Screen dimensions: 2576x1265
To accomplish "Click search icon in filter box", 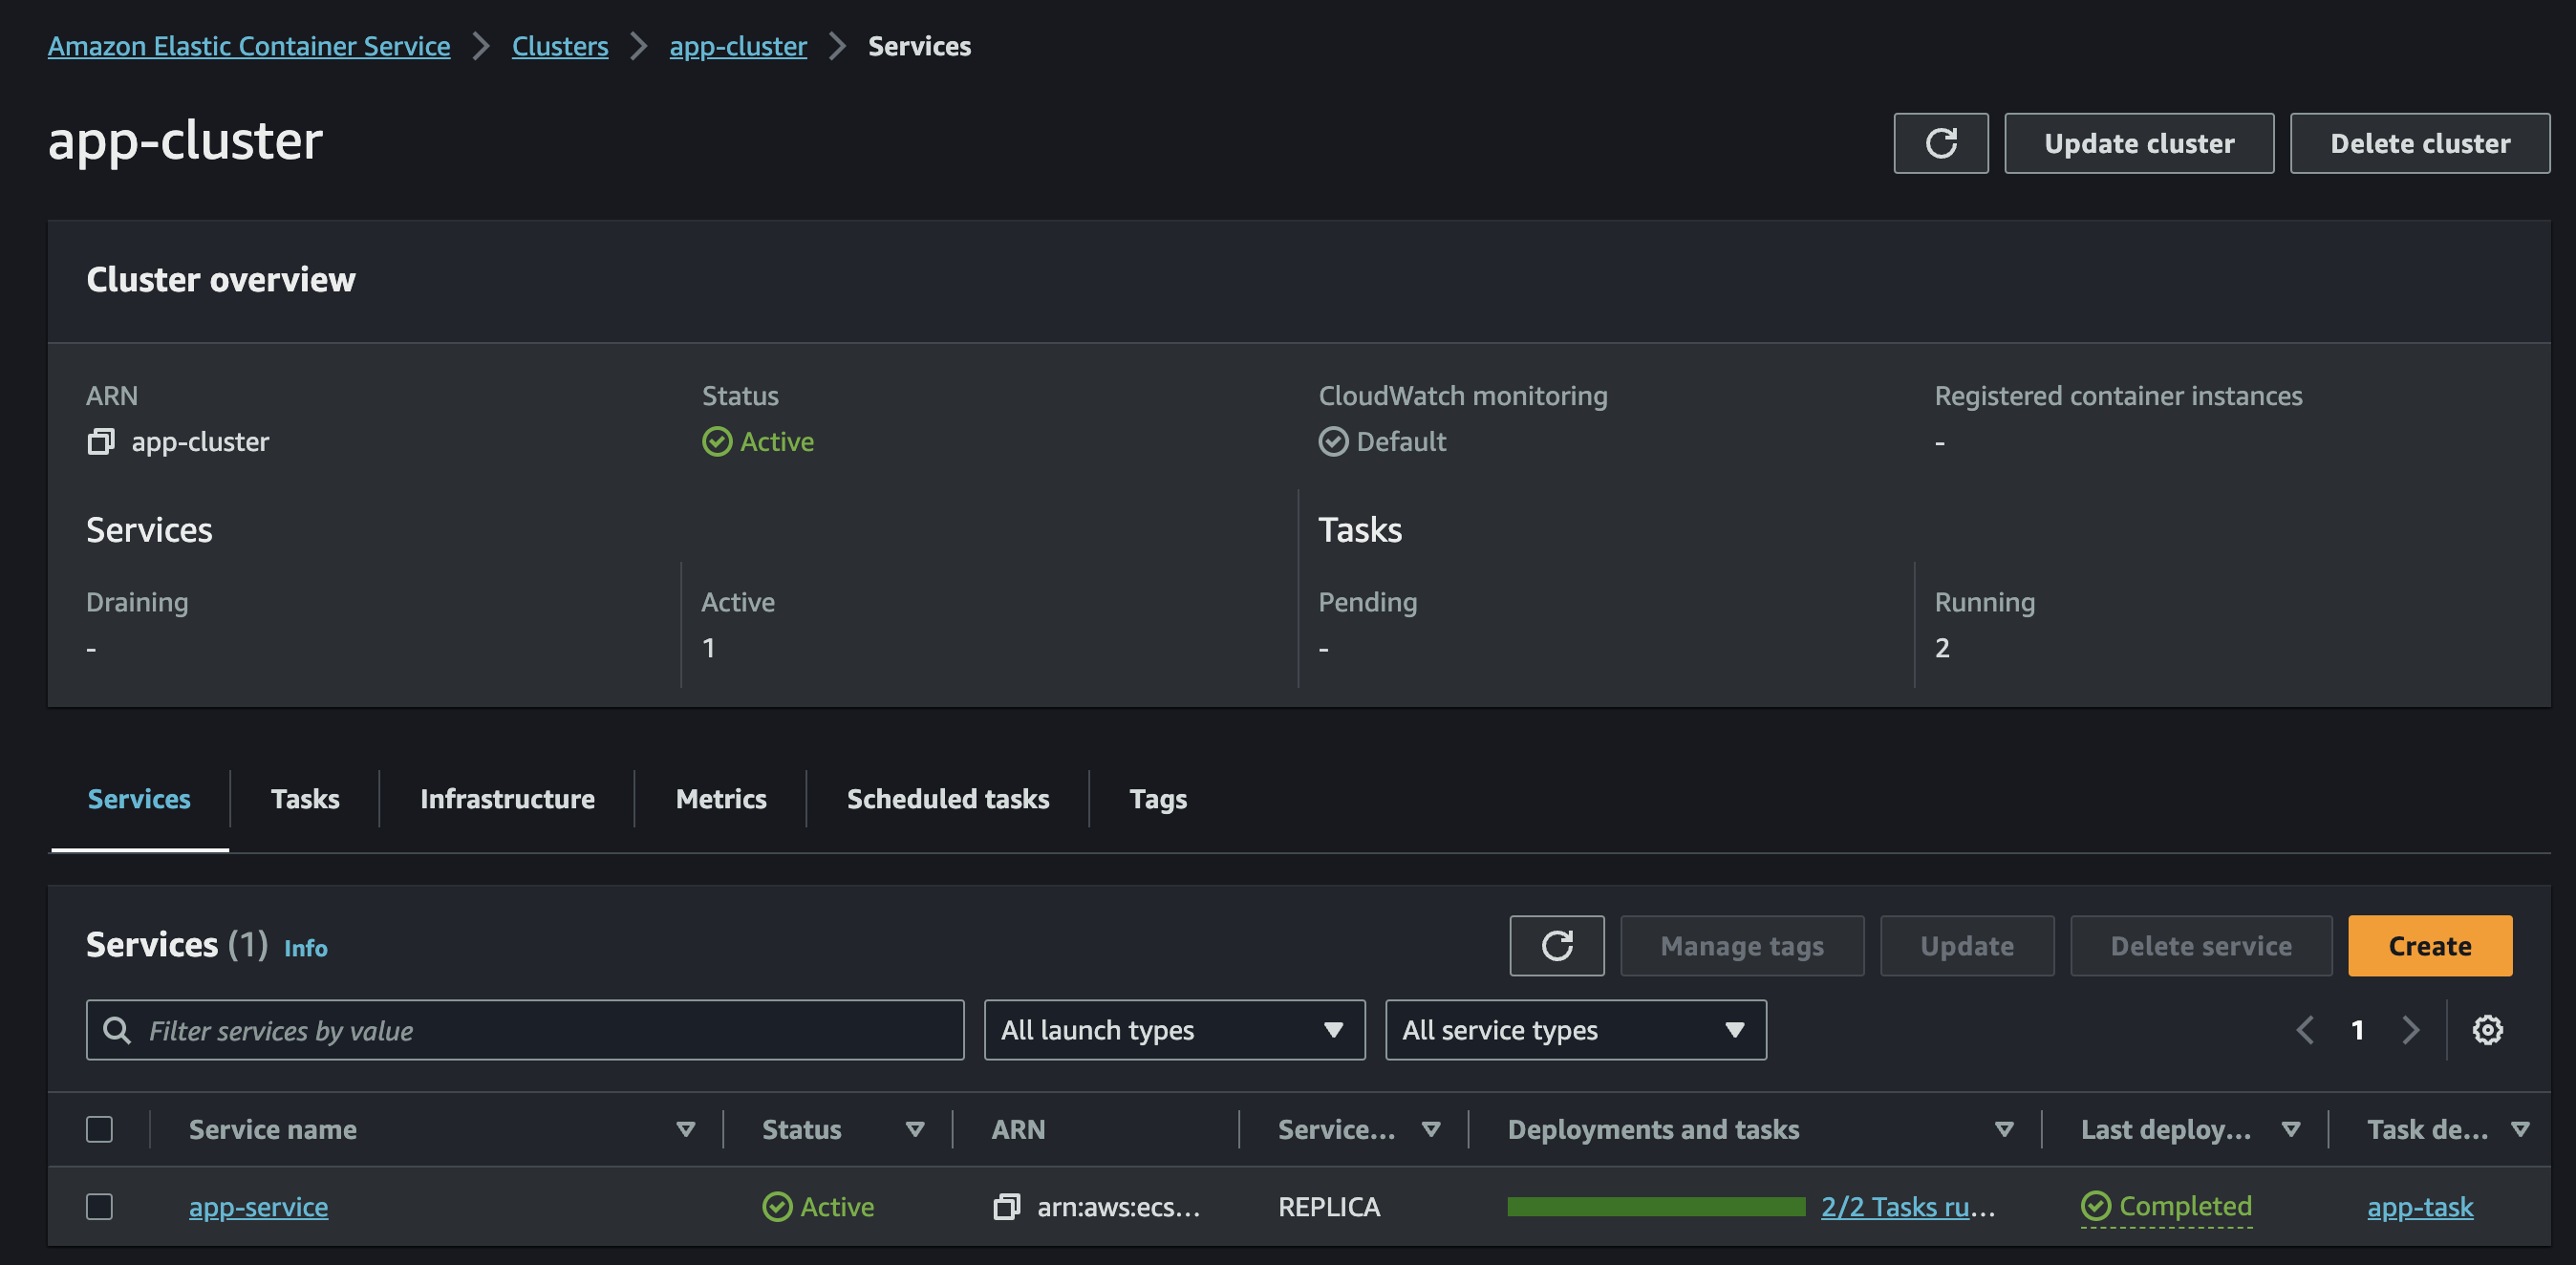I will pyautogui.click(x=117, y=1029).
